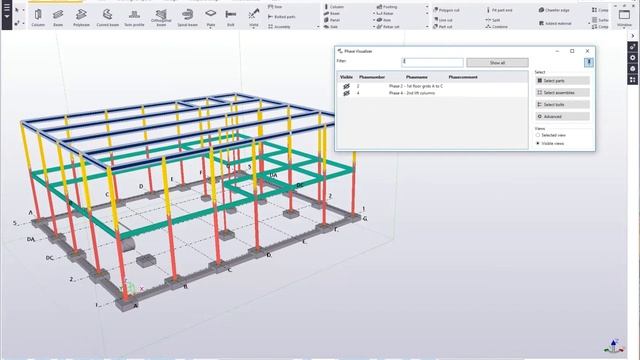Select the steel Beam tool
This screenshot has width=640, height=360.
(58, 17)
